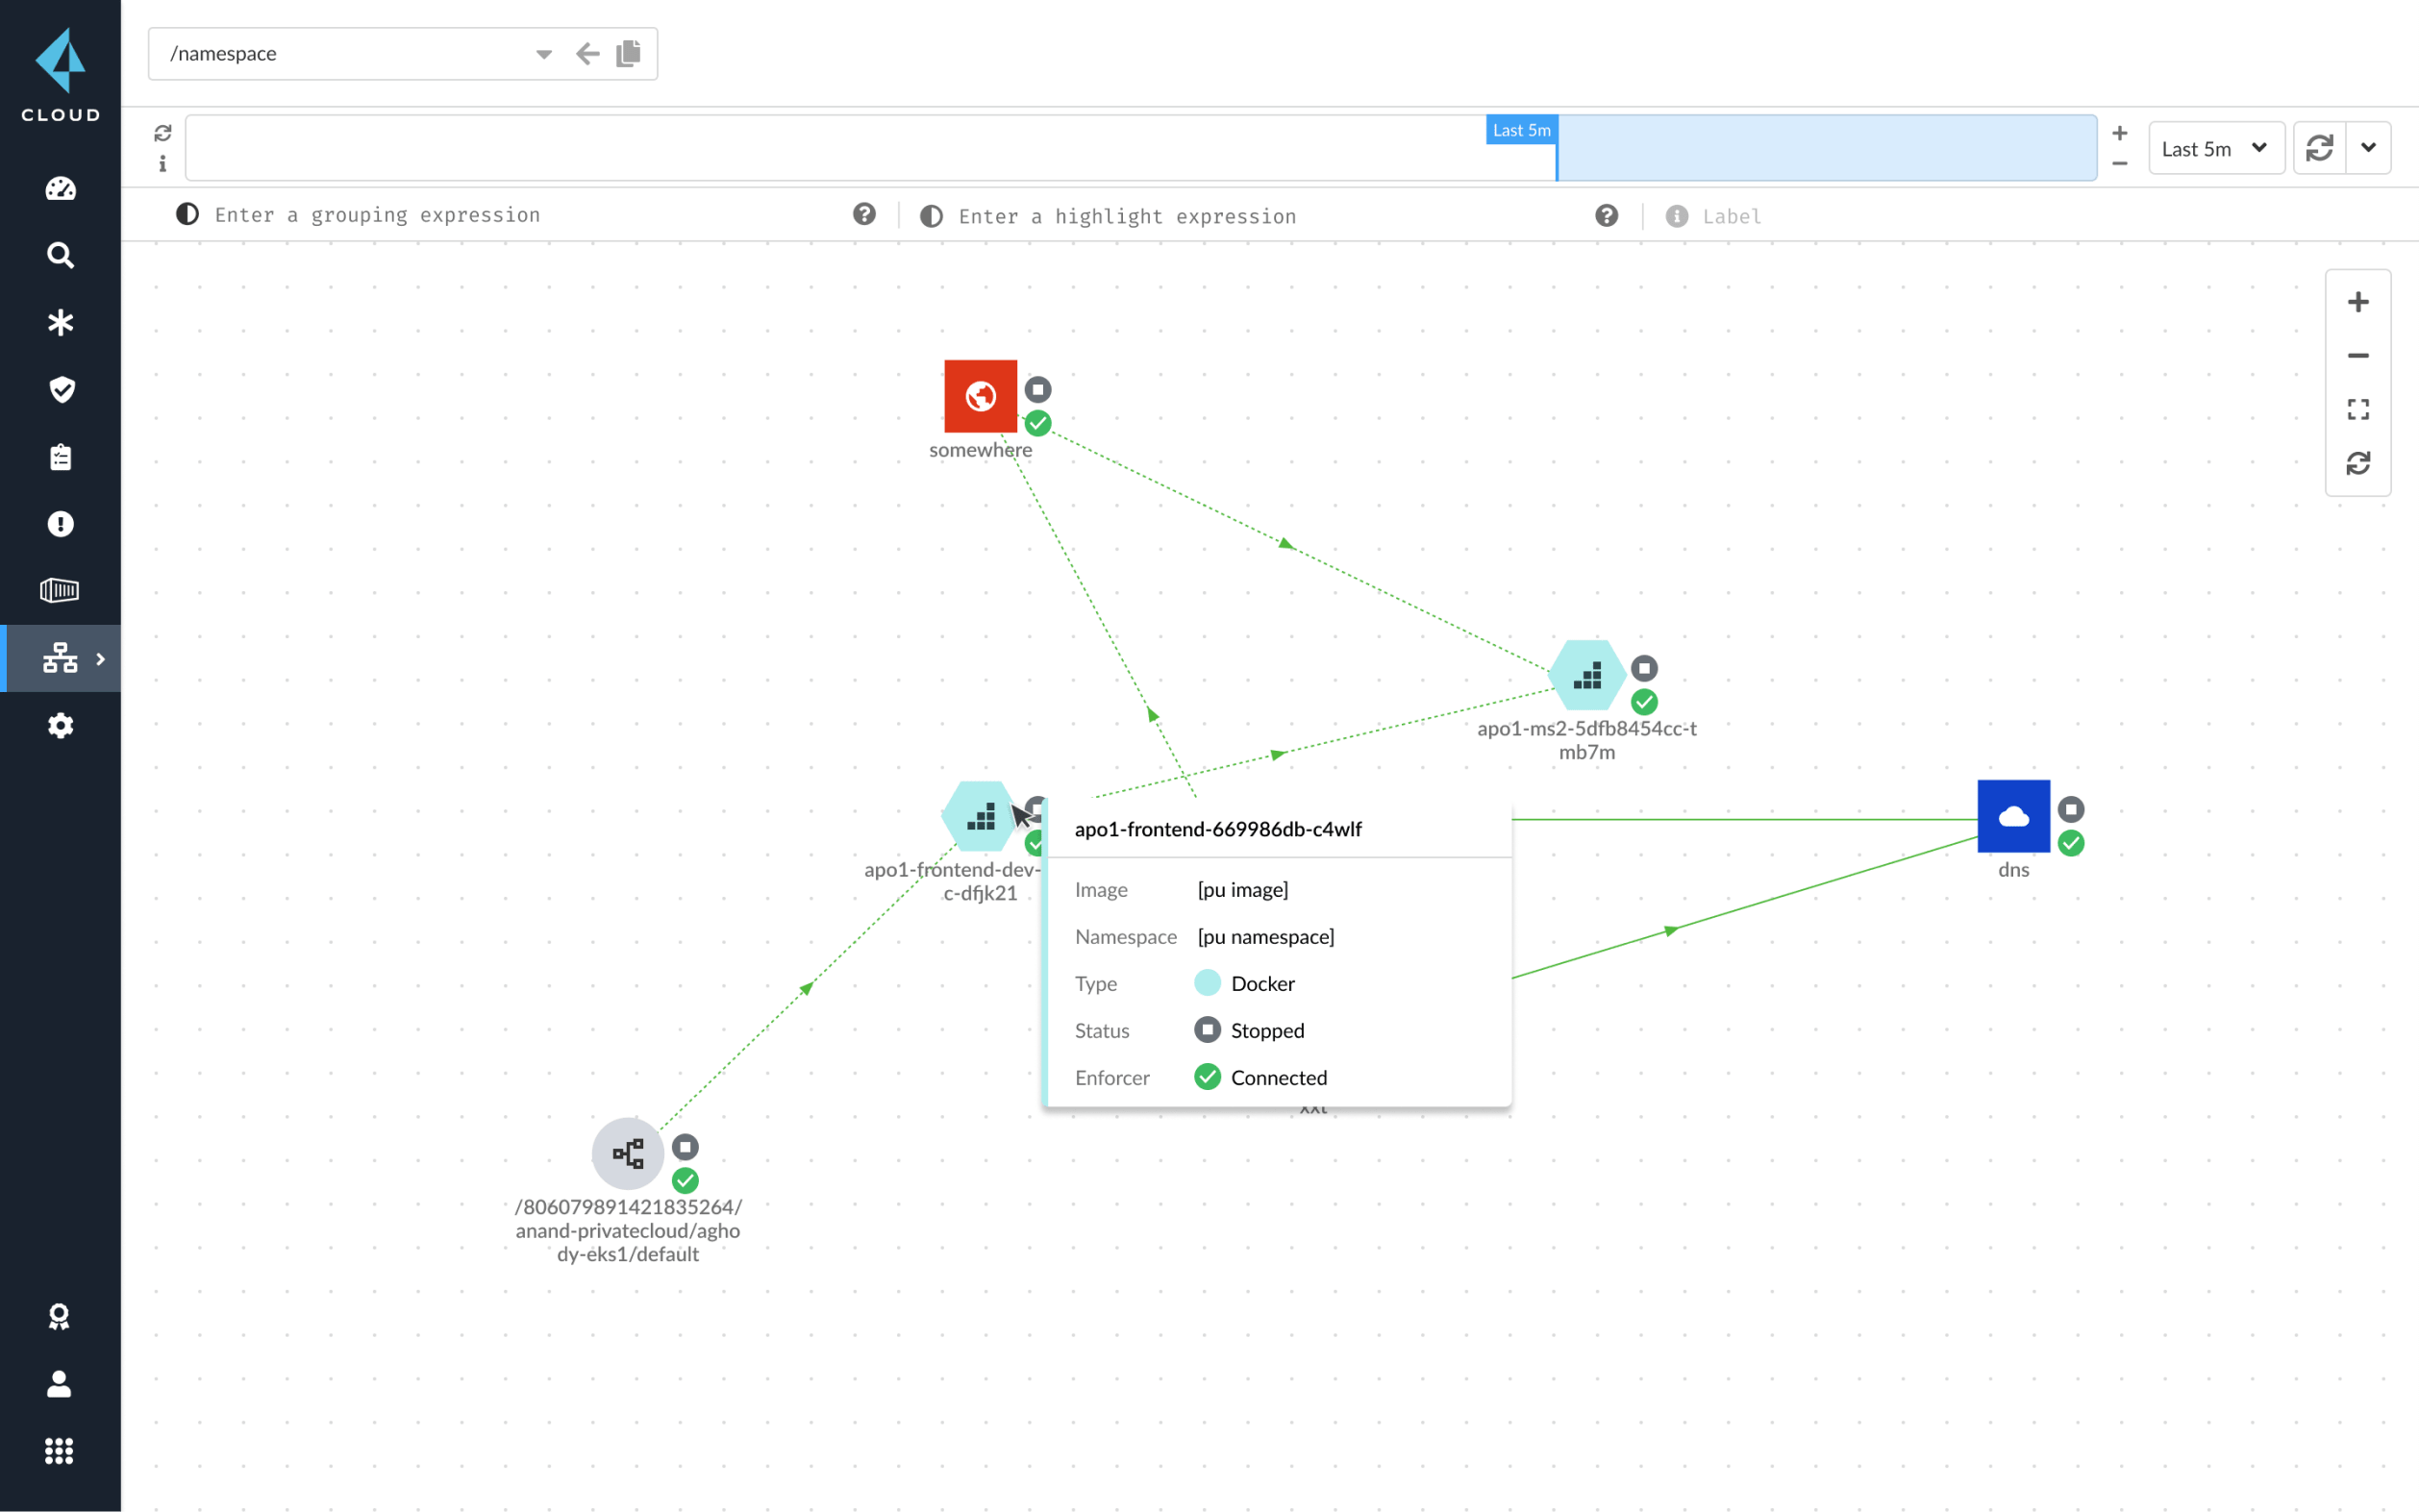Toggle the highlight expression contrast icon
2419x1512 pixels.
tap(931, 215)
